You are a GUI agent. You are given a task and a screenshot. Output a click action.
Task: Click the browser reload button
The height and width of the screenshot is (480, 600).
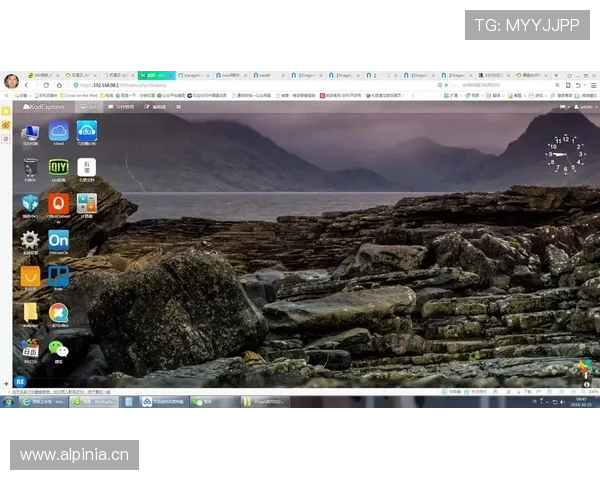[45, 85]
